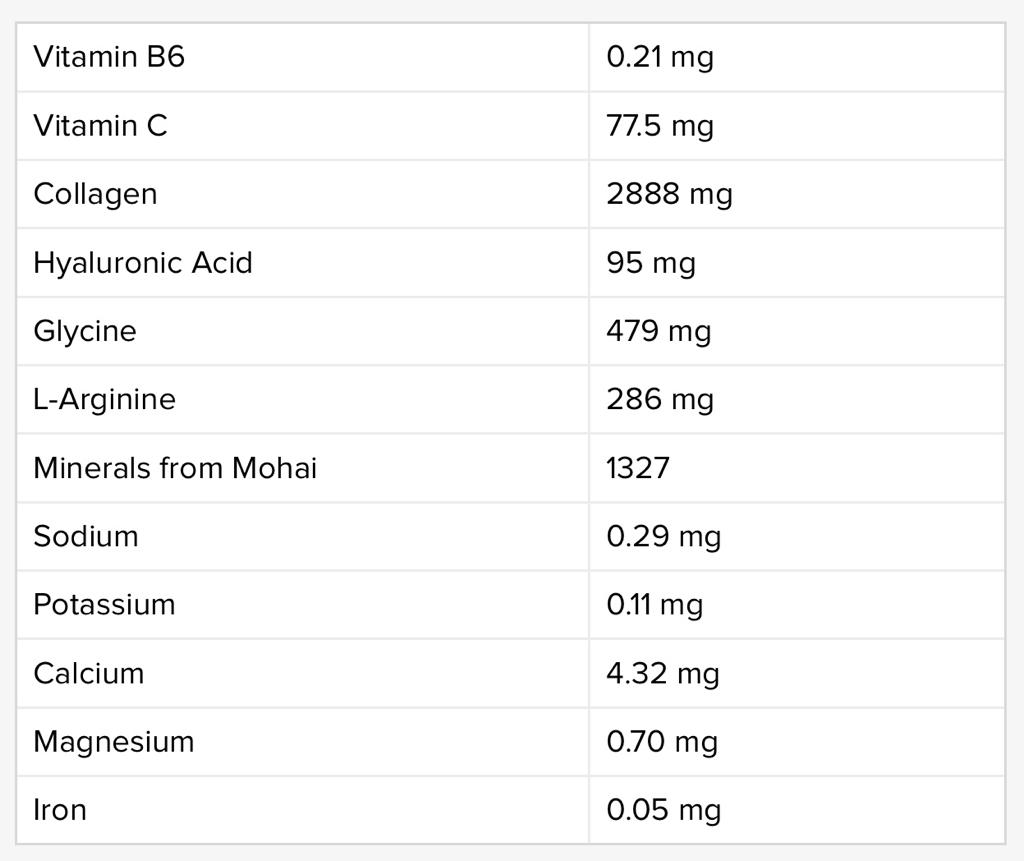Image resolution: width=1024 pixels, height=861 pixels.
Task: Click the Magnesium row label
Action: [x=113, y=742]
